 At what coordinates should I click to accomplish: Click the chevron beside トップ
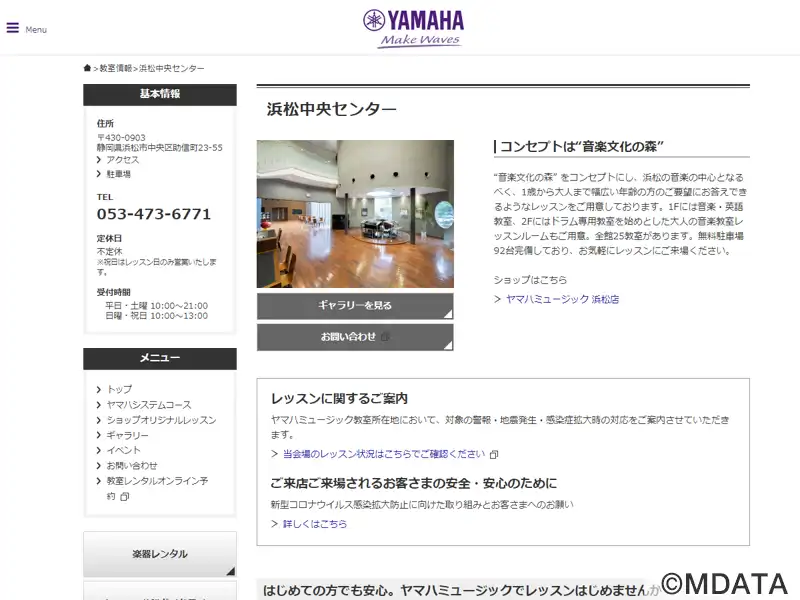(98, 389)
